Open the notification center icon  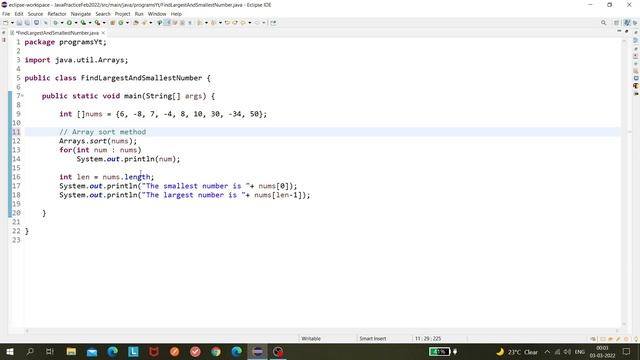[627, 352]
